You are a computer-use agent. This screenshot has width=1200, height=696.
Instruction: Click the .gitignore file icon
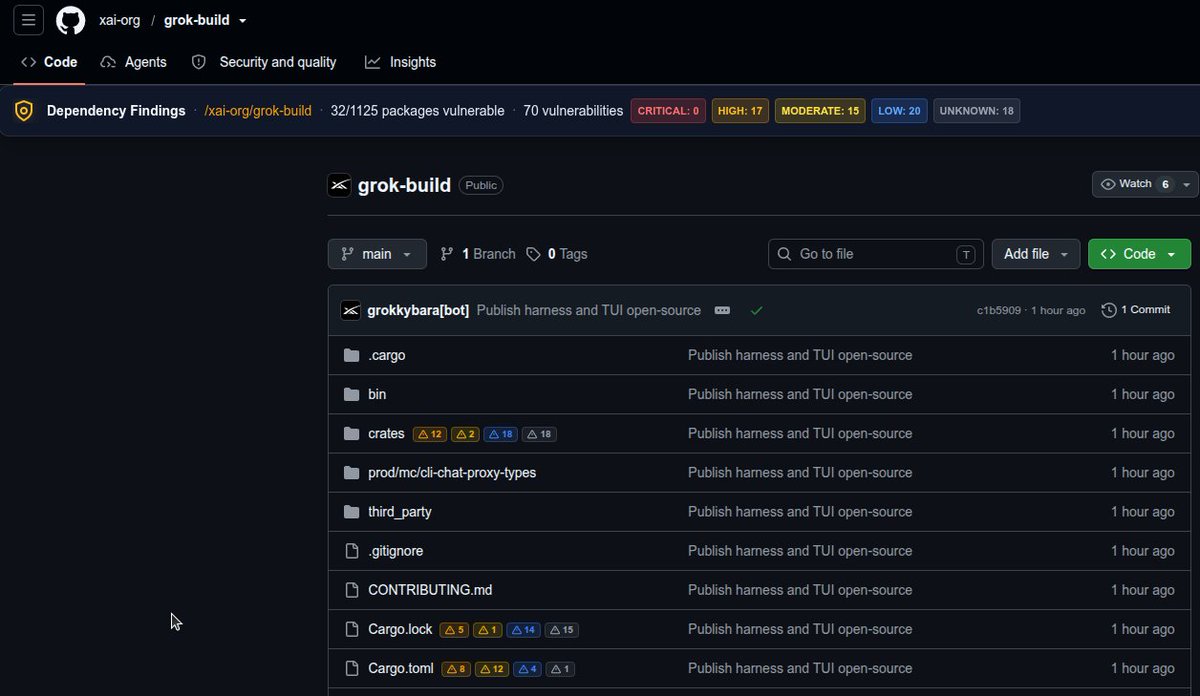coord(351,551)
